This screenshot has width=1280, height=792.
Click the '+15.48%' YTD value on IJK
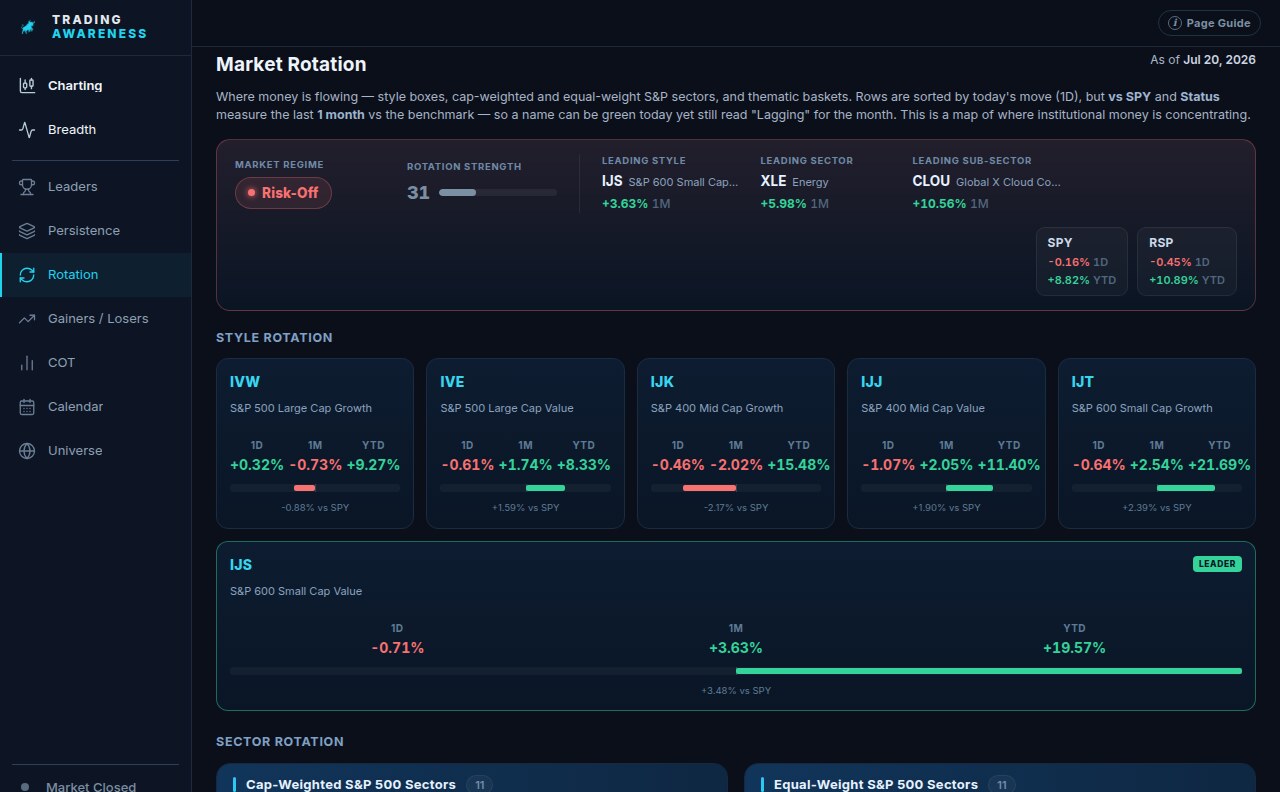(798, 465)
